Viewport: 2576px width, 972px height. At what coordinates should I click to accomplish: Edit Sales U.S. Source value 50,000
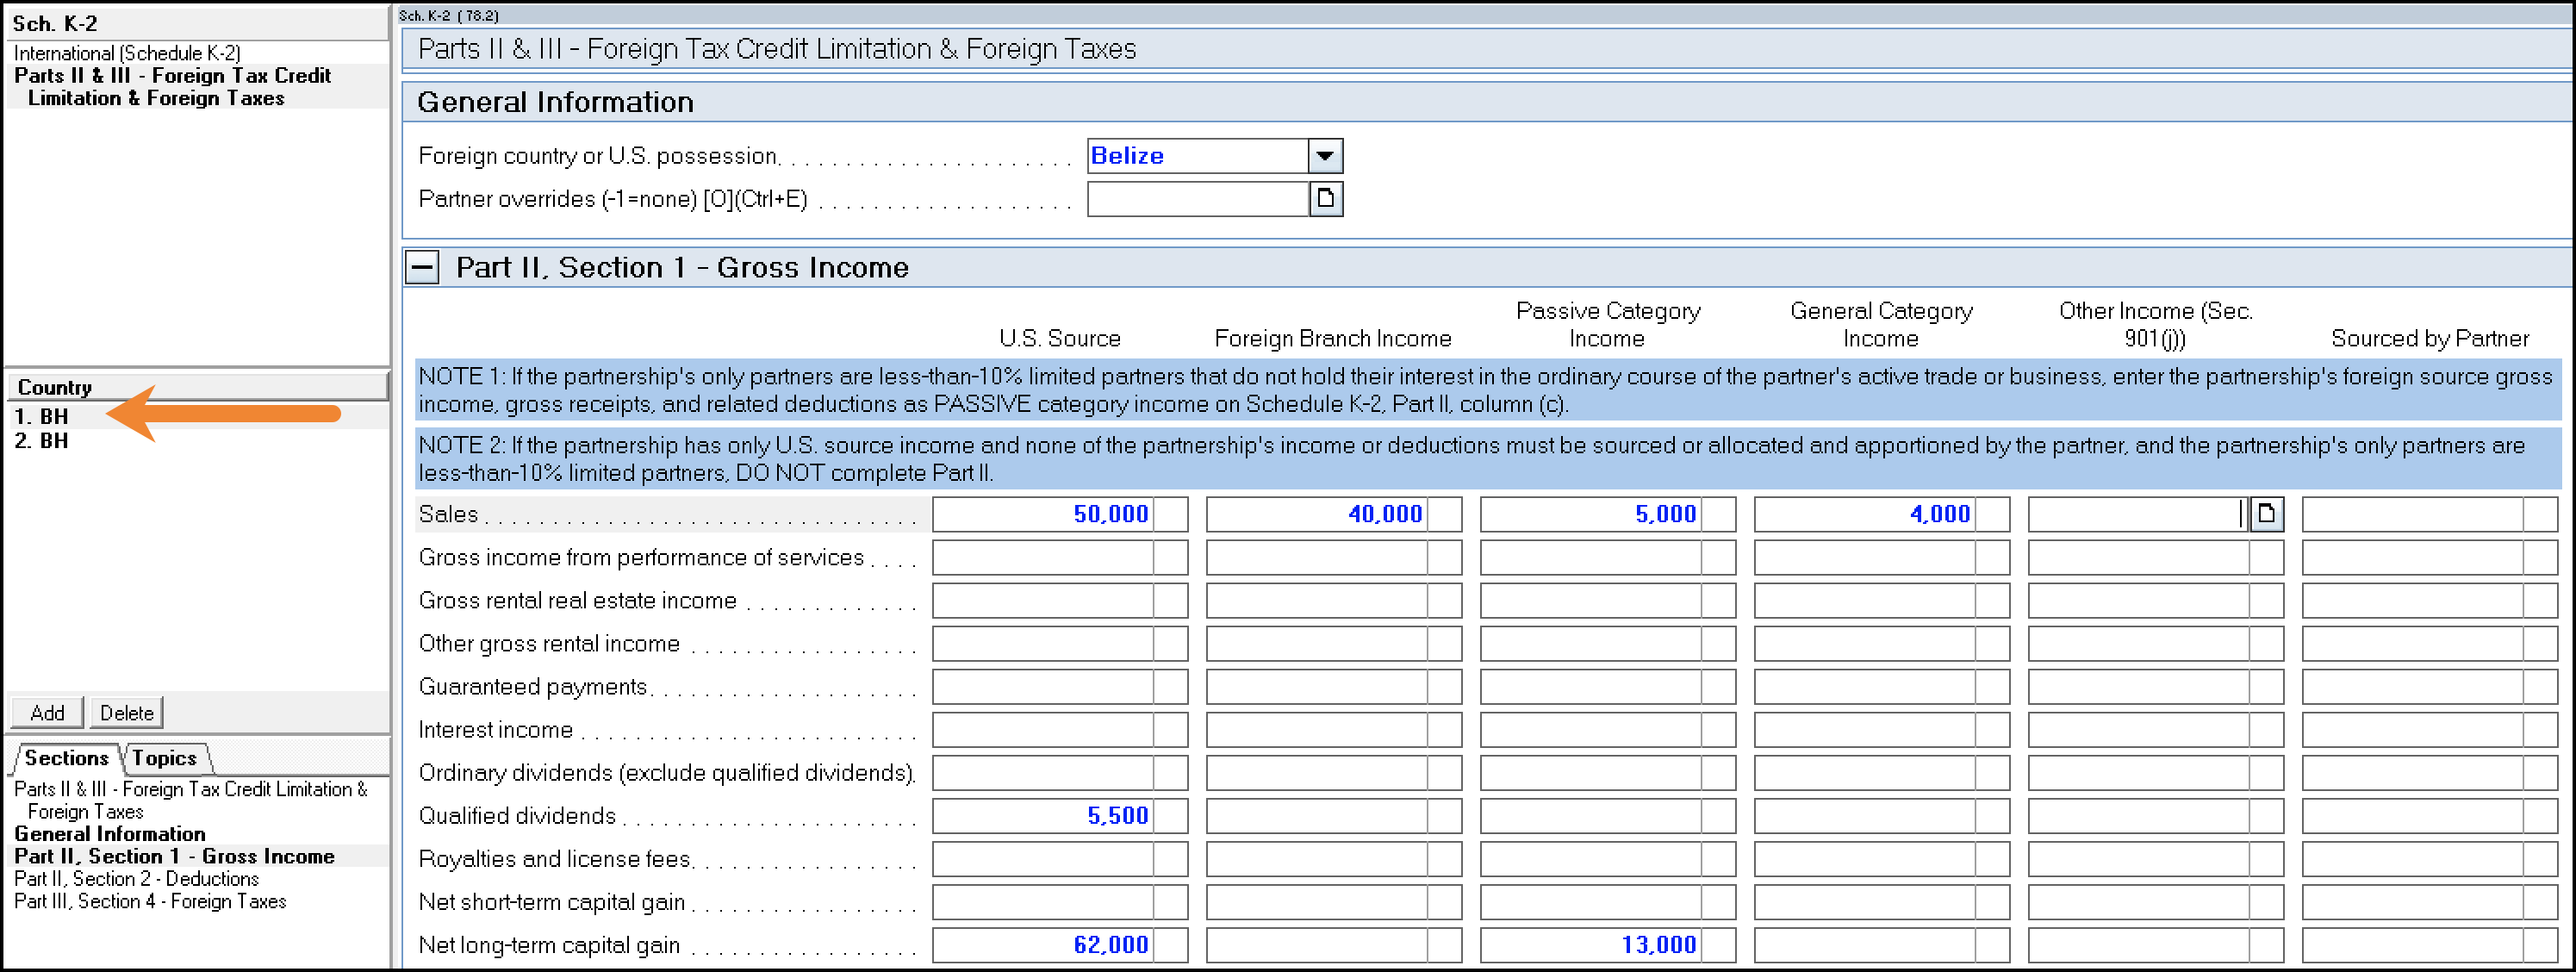[1043, 514]
